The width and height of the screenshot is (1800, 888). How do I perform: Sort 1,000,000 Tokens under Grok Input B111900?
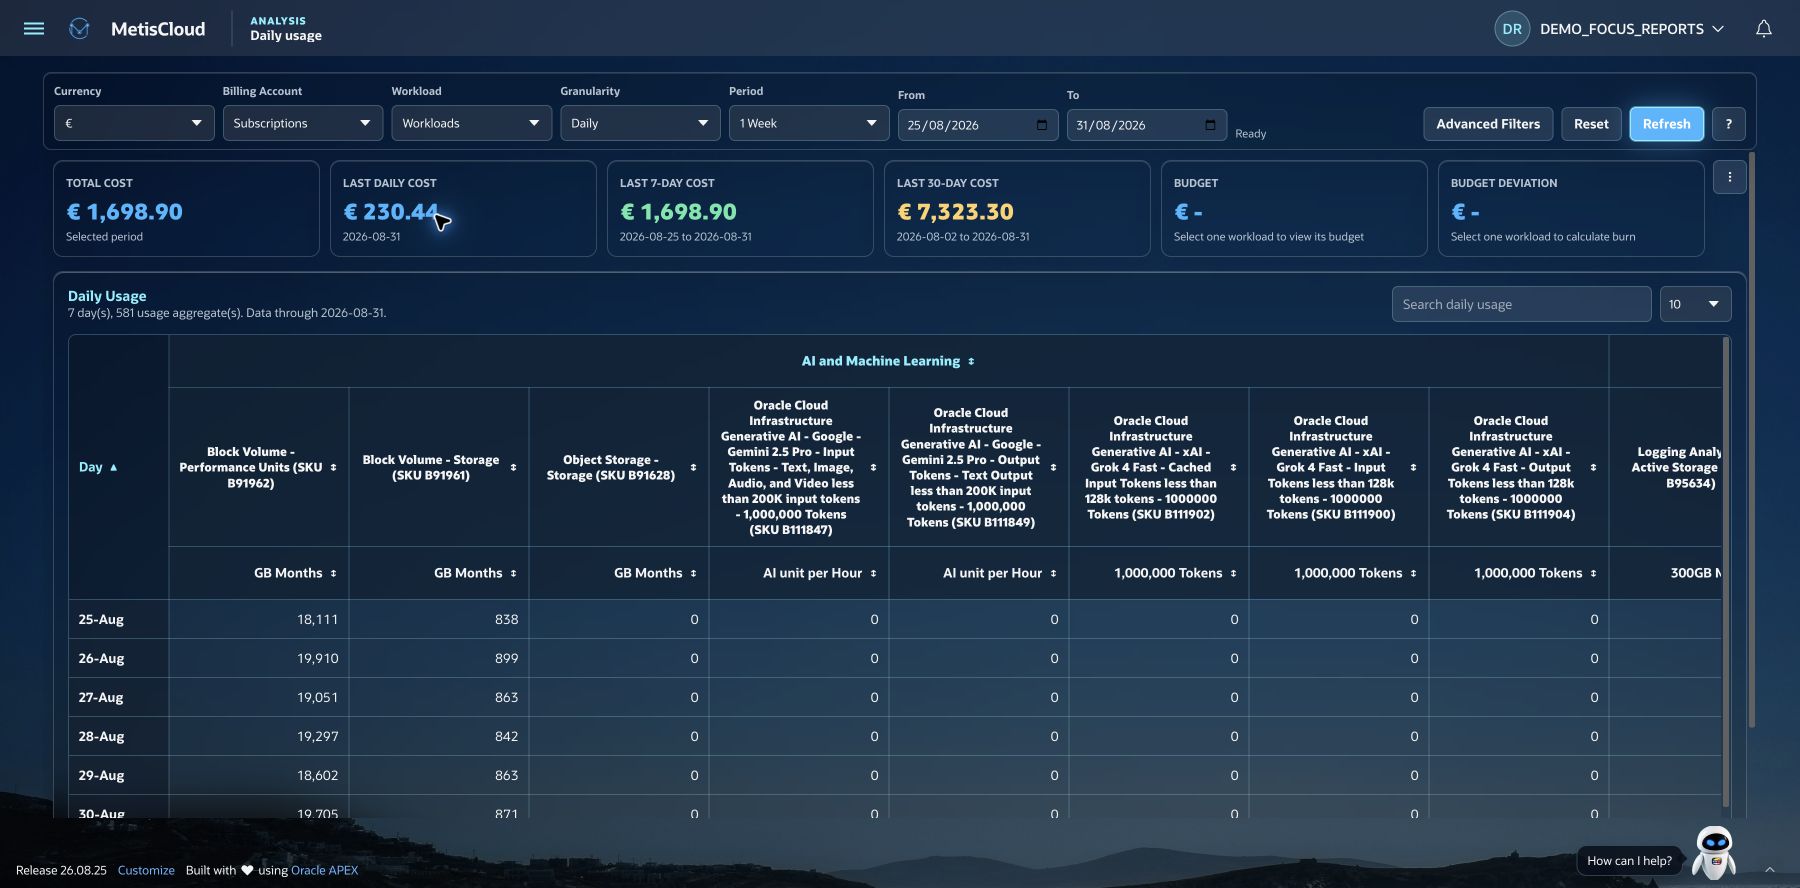point(1413,573)
